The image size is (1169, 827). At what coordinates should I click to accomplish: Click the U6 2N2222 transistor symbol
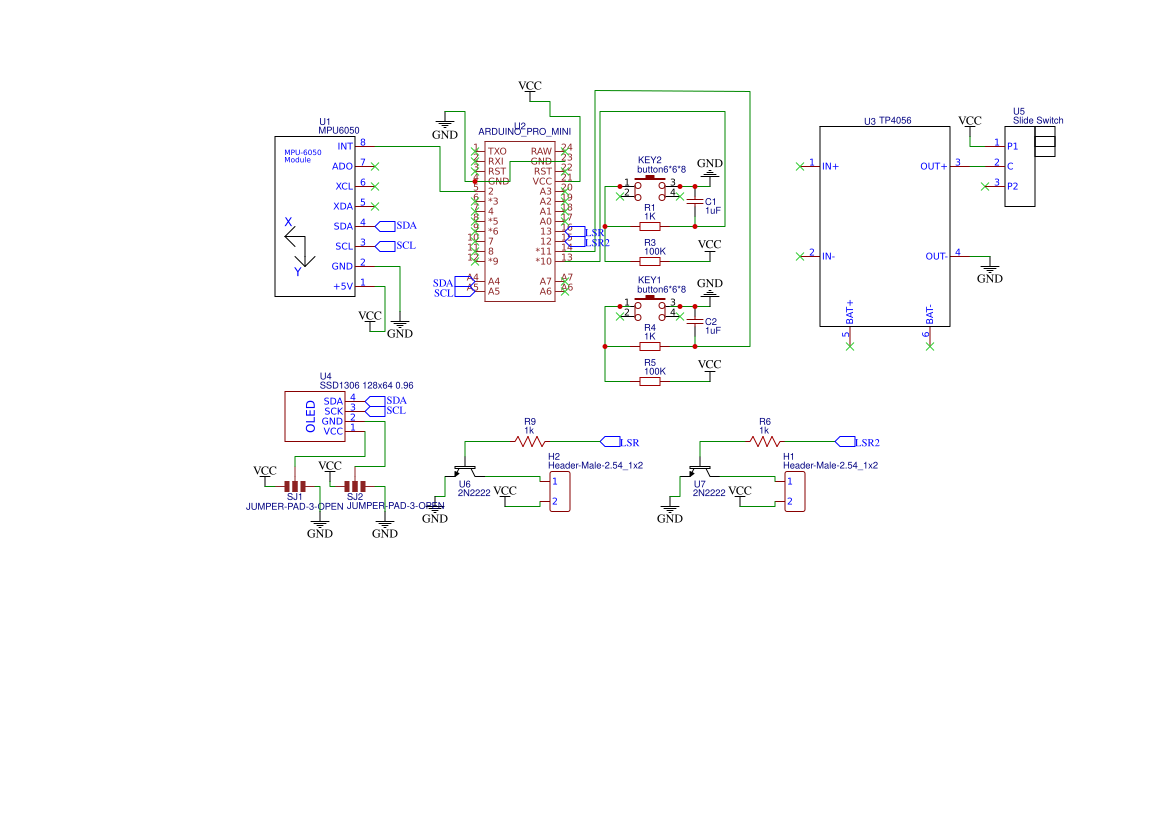(465, 470)
